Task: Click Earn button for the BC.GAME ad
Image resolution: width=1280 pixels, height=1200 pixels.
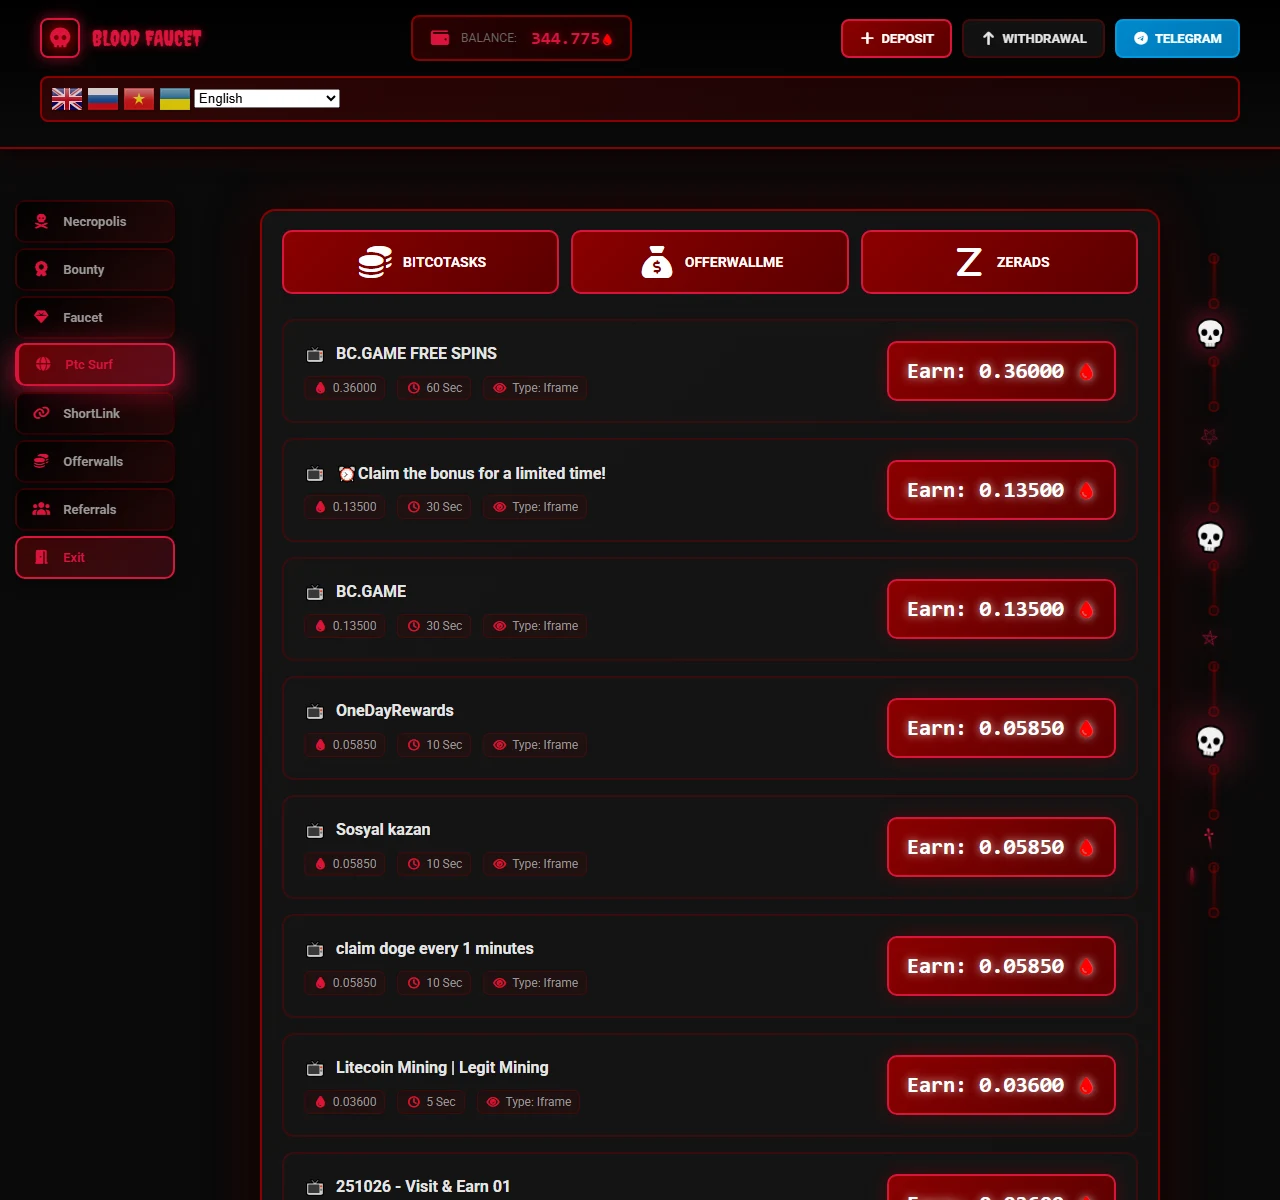Action: pyautogui.click(x=1001, y=609)
